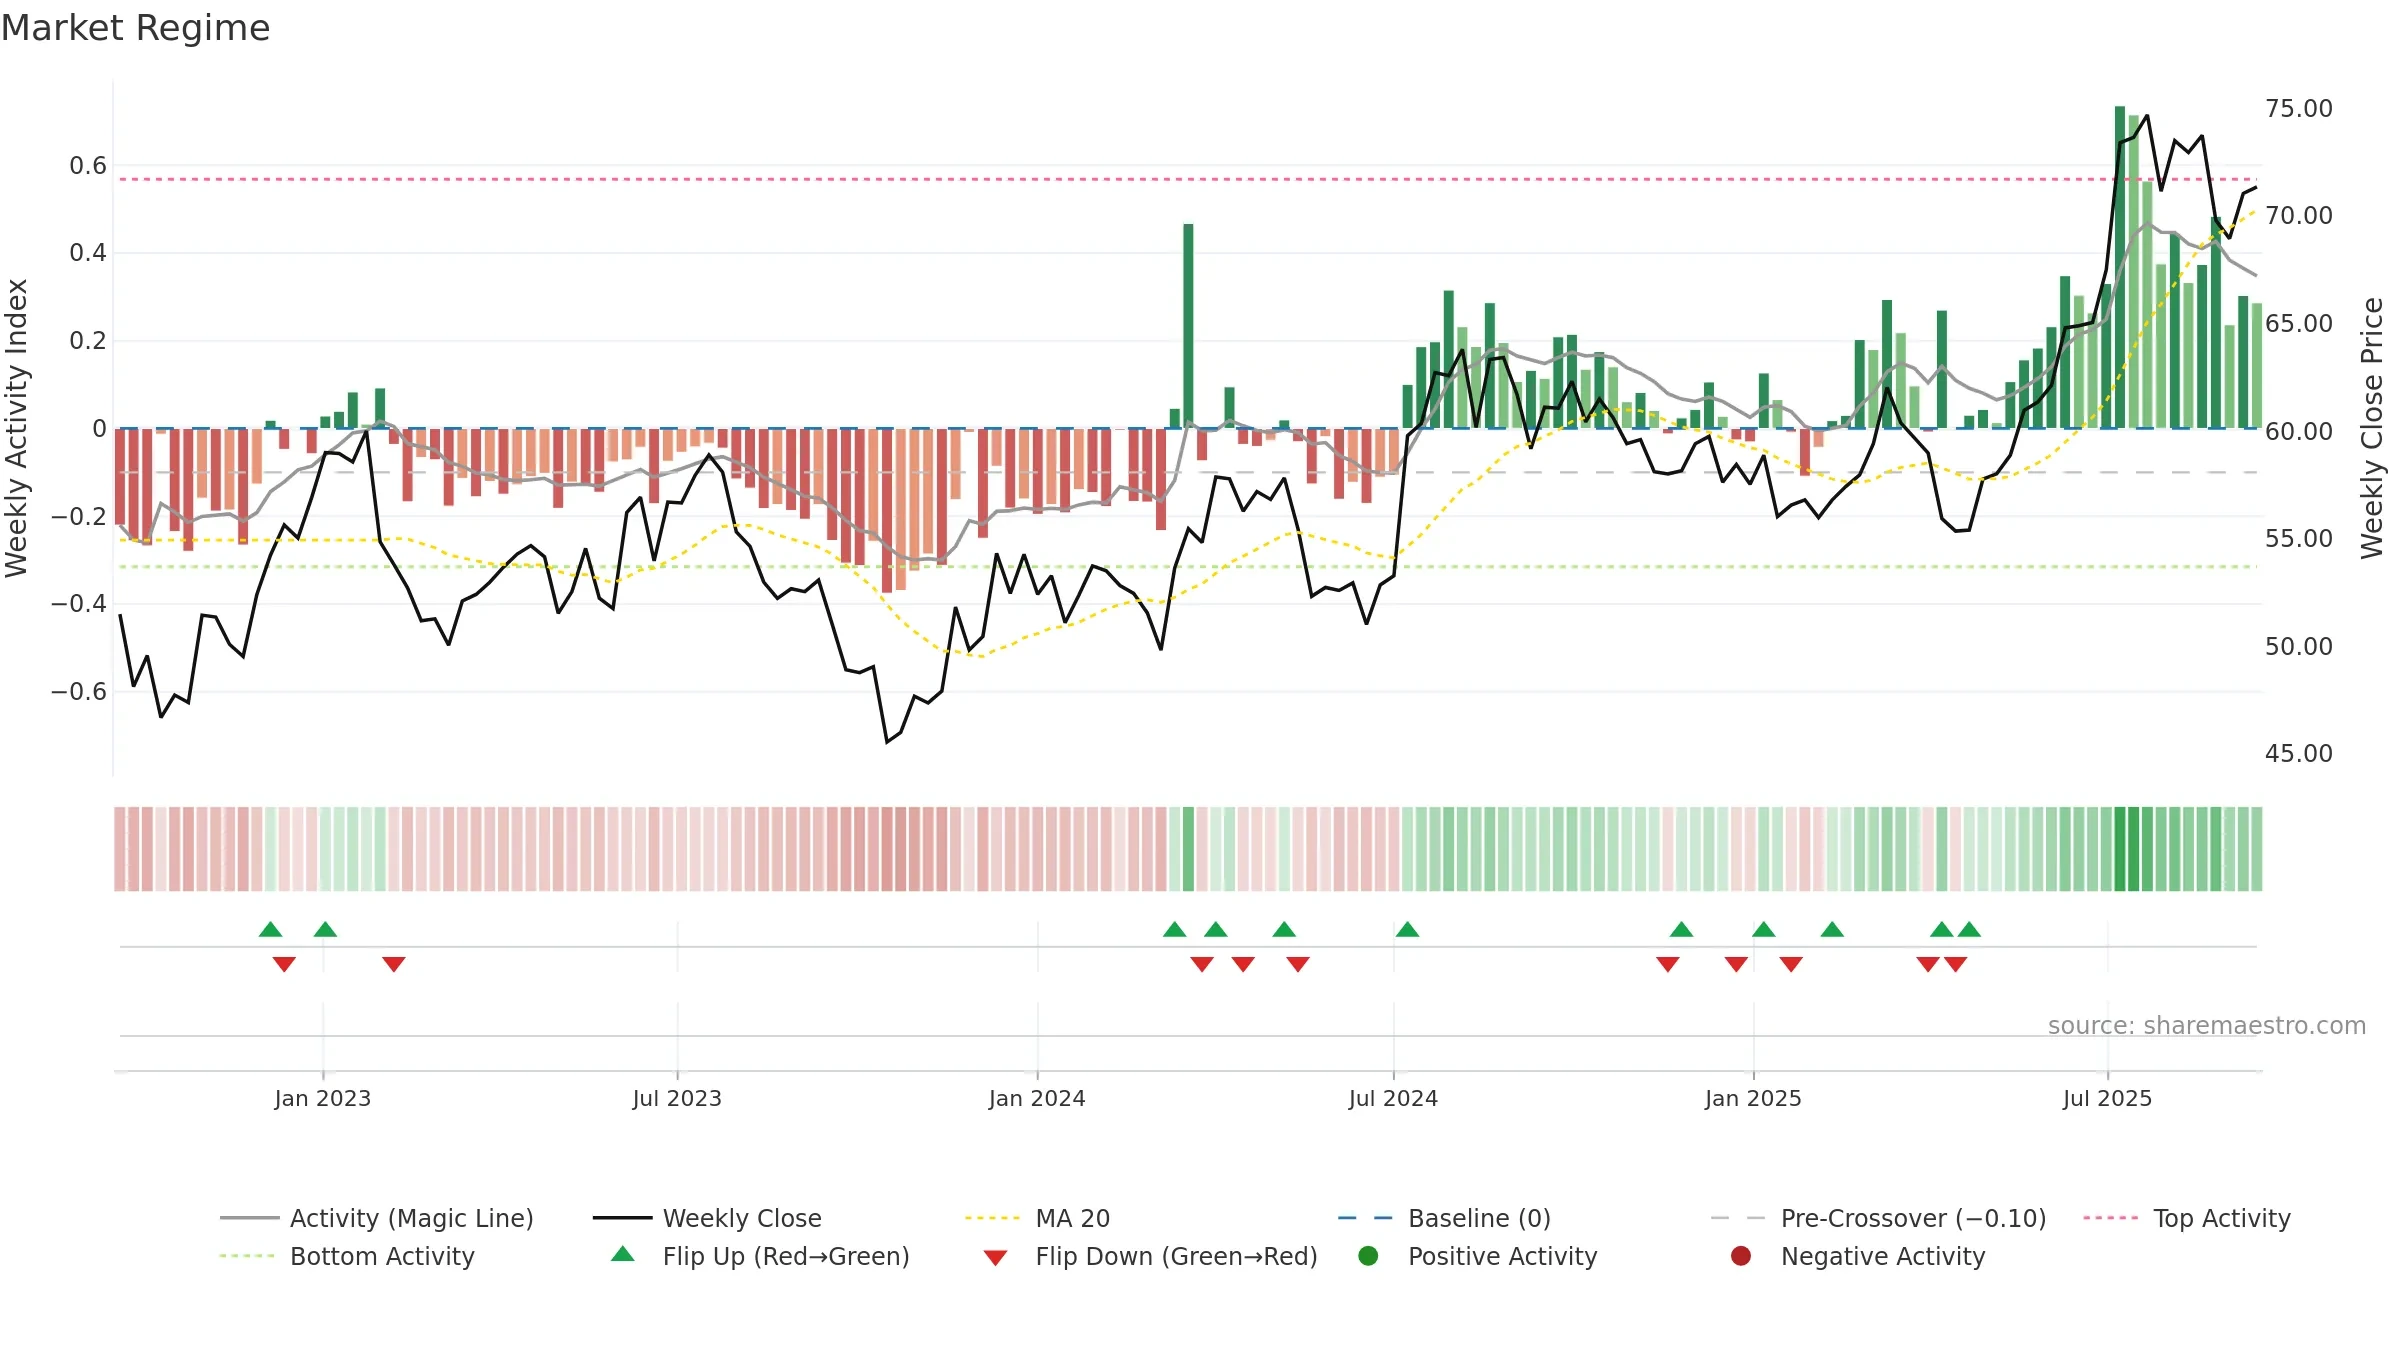Toggle Weekly Close legend entry
Screen dimensions: 2400x1350
(x=707, y=1218)
